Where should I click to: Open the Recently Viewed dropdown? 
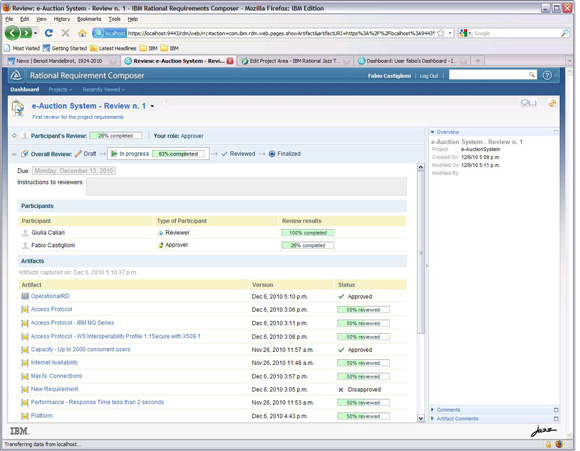point(104,90)
